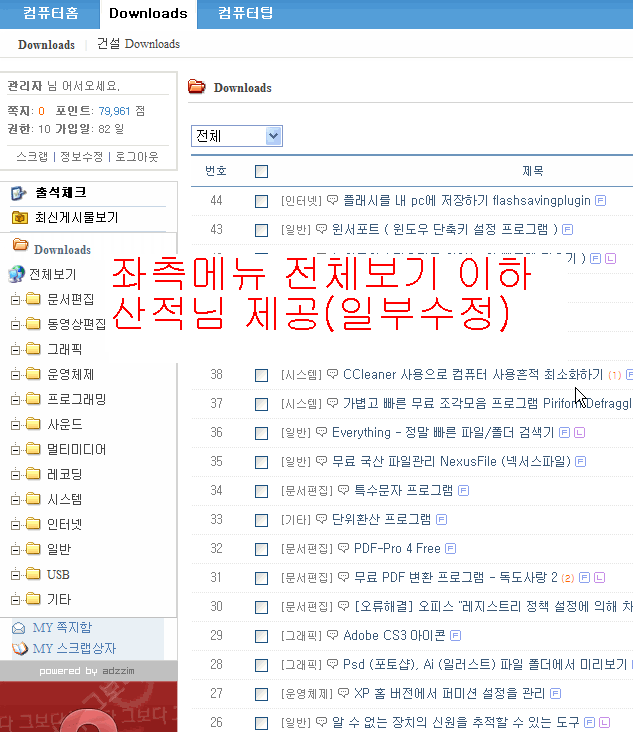Collapse the 인터넷 tree node
This screenshot has height=732, width=633.
click(15, 525)
